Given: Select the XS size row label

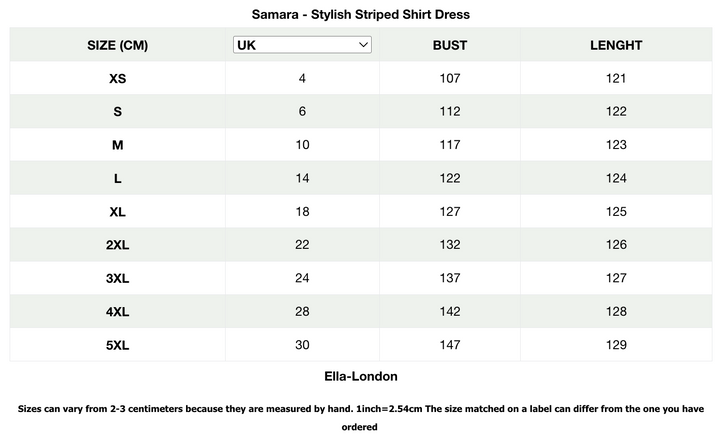Looking at the screenshot, I should [118, 78].
